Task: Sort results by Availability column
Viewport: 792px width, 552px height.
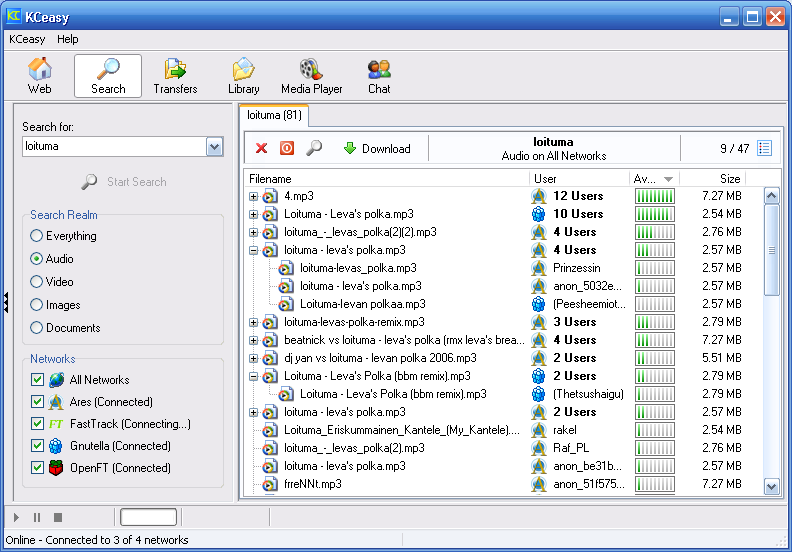Action: pyautogui.click(x=654, y=179)
